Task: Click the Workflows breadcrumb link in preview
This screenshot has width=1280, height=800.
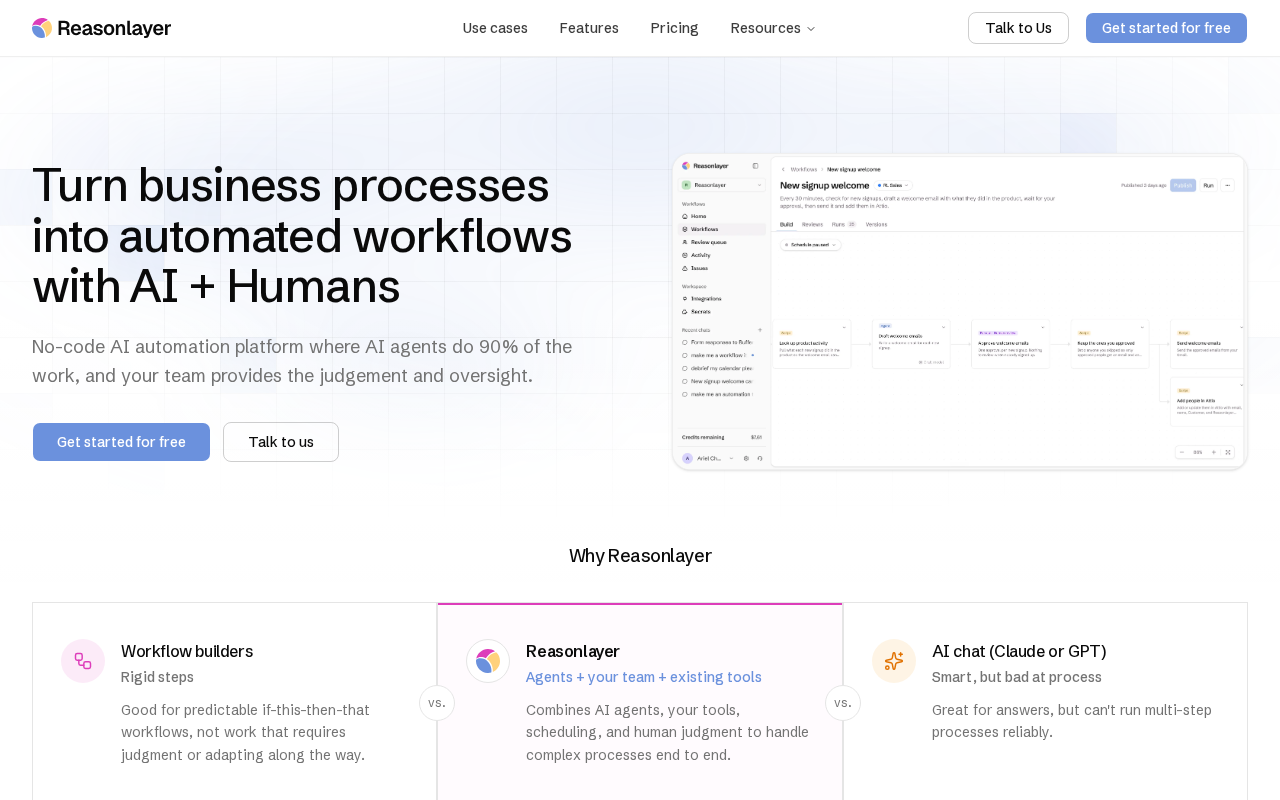Action: coord(804,169)
